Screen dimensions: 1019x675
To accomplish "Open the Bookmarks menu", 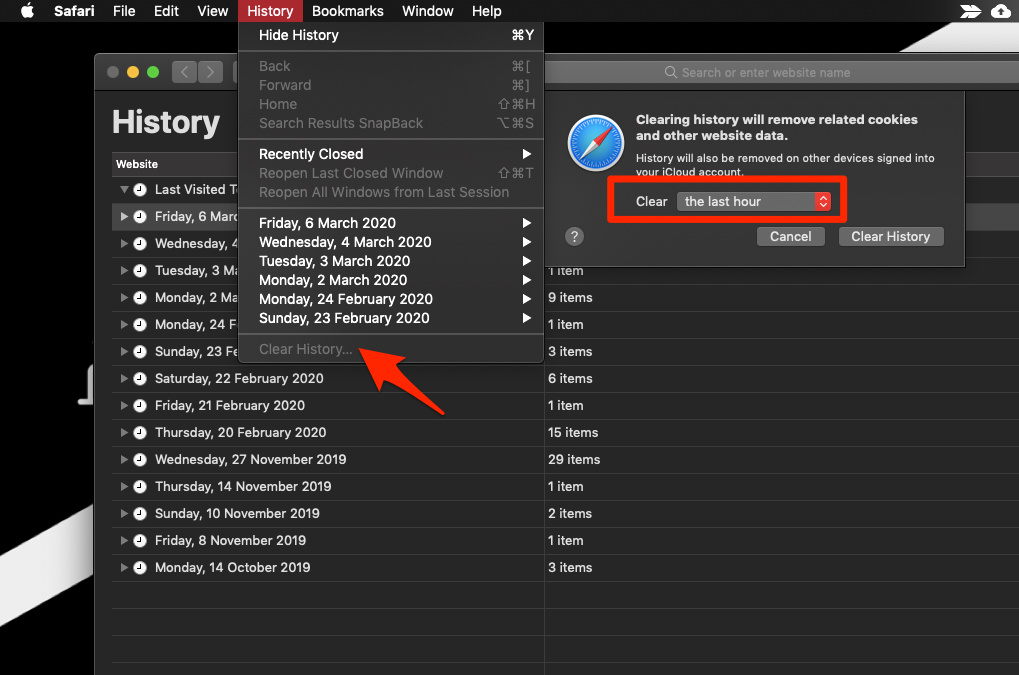I will (x=347, y=11).
